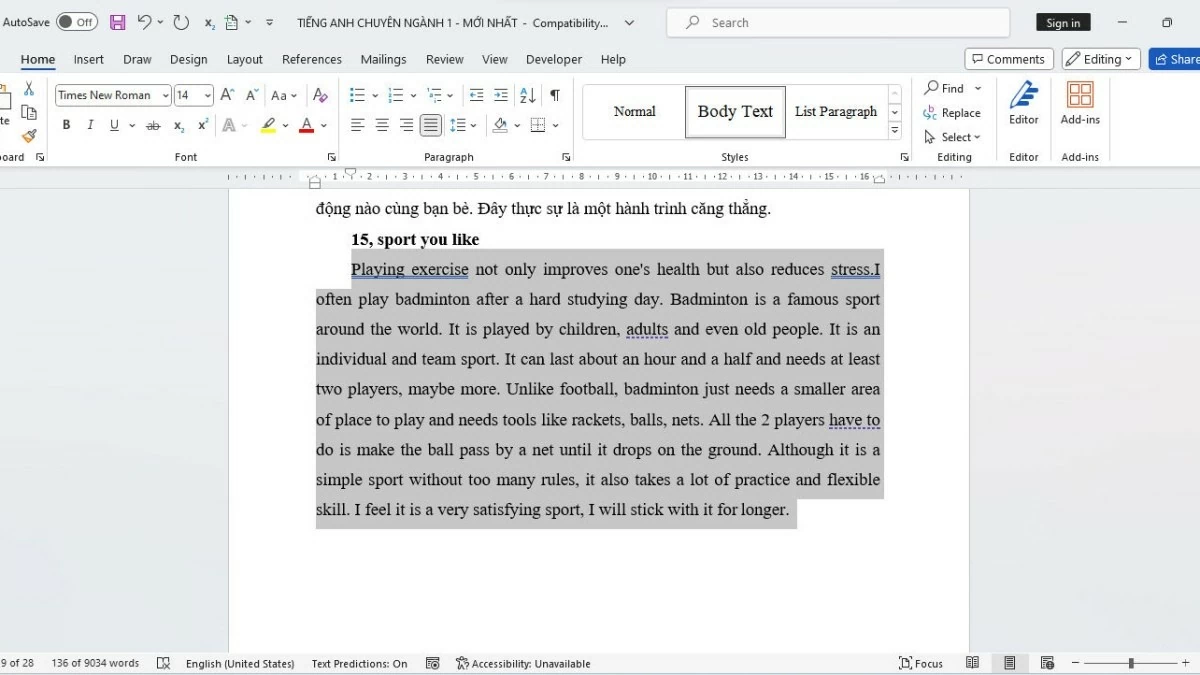Viewport: 1200px width, 675px height.
Task: Apply strikethrough to the selected text
Action: point(153,125)
